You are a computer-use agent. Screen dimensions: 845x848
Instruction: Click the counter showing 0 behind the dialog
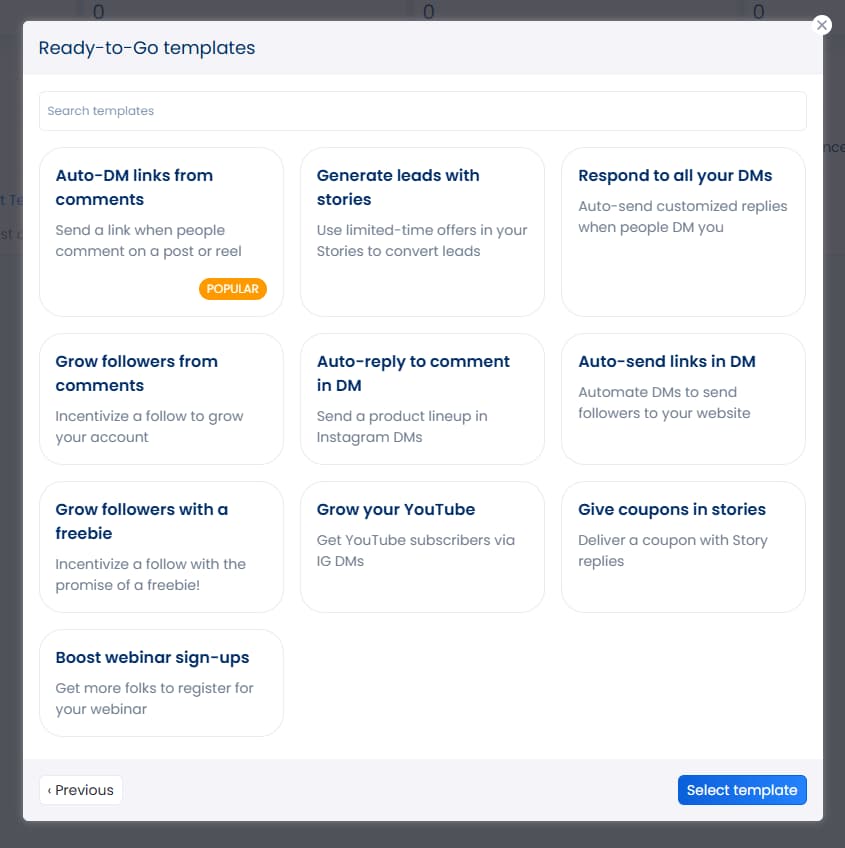tap(96, 11)
